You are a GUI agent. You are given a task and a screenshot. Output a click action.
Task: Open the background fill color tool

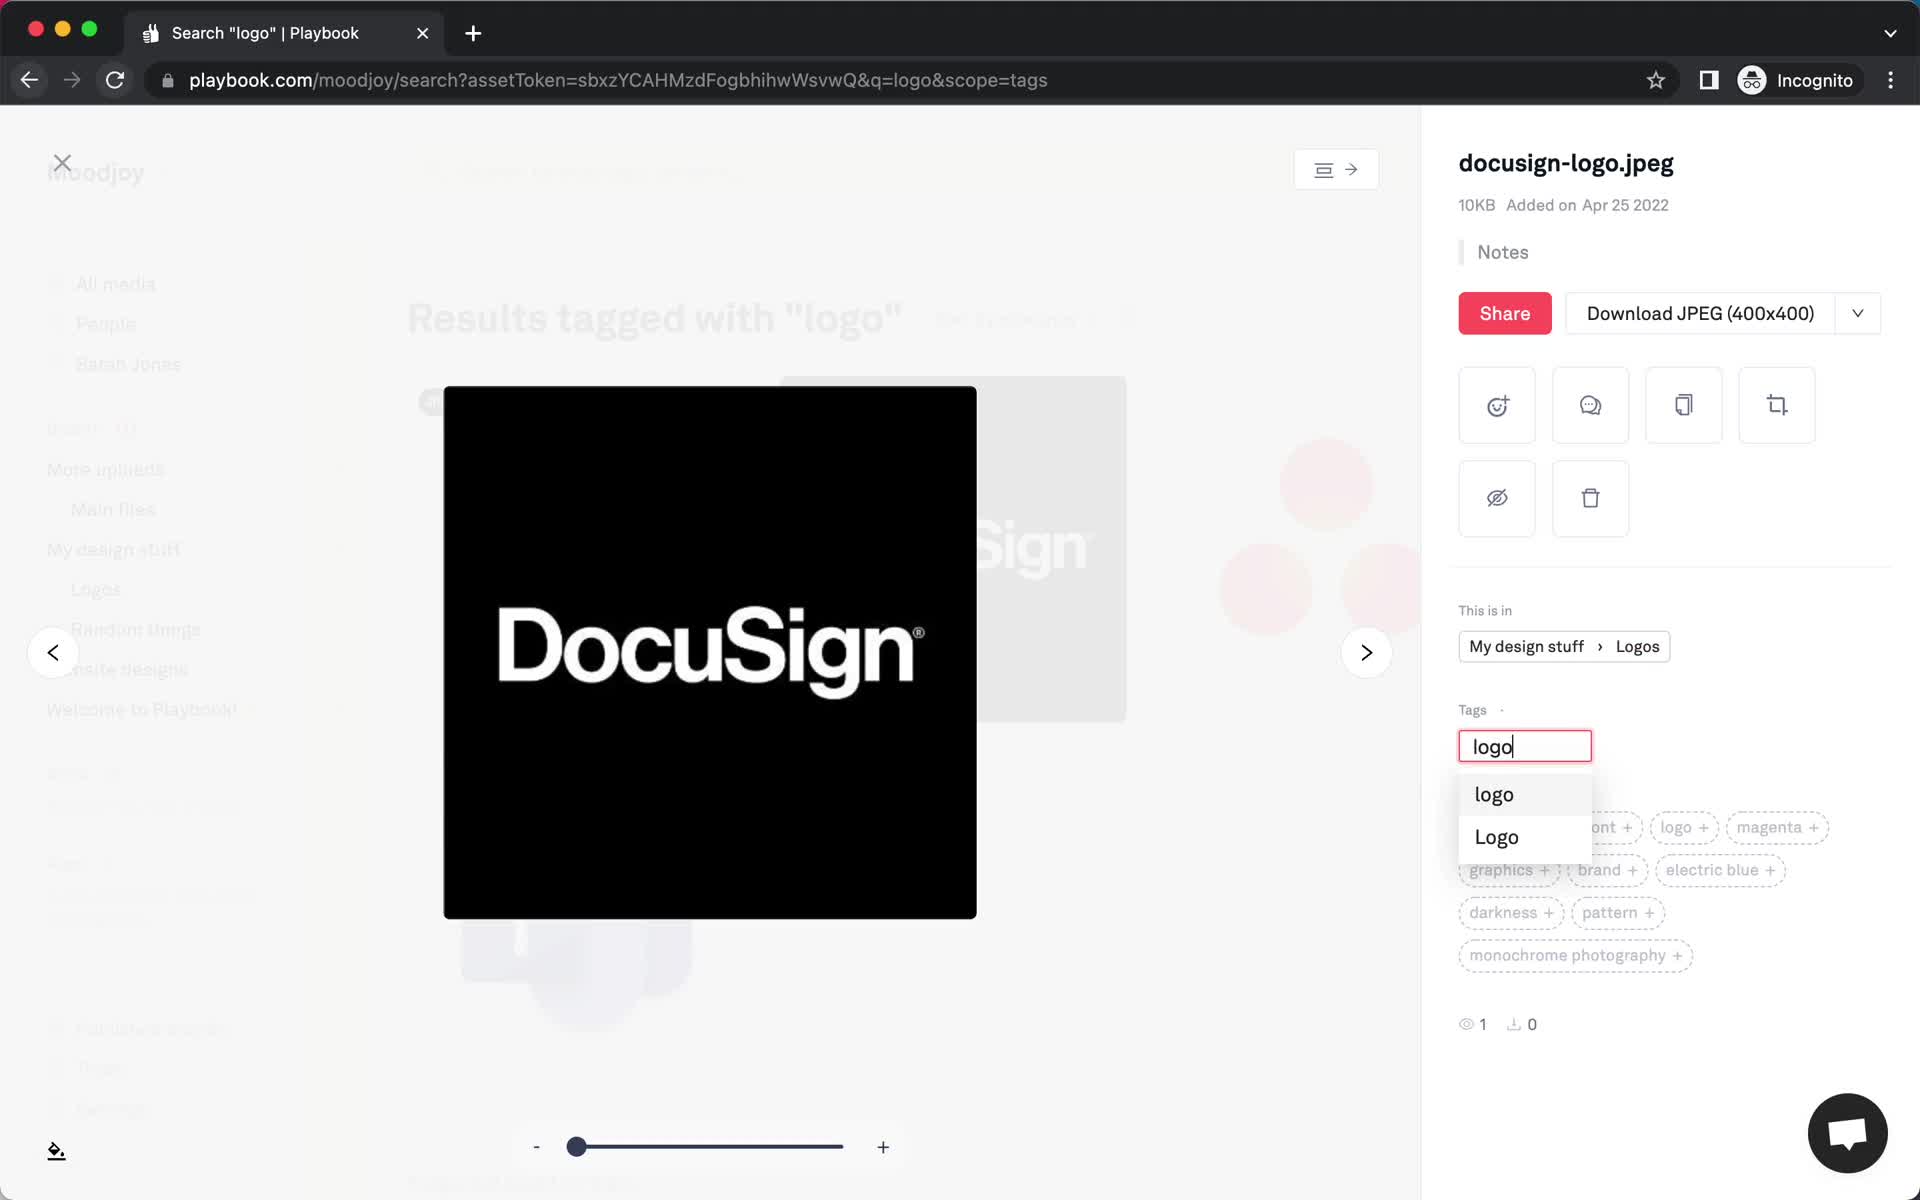tap(56, 1151)
